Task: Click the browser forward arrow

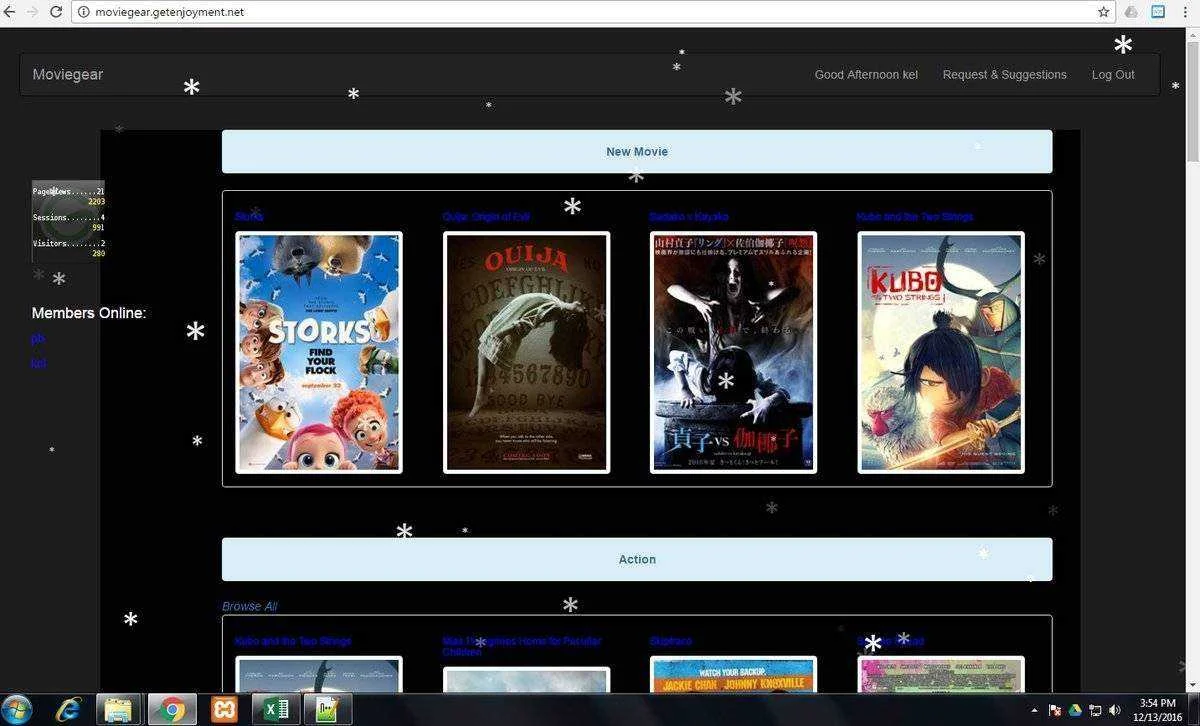Action: pyautogui.click(x=32, y=12)
